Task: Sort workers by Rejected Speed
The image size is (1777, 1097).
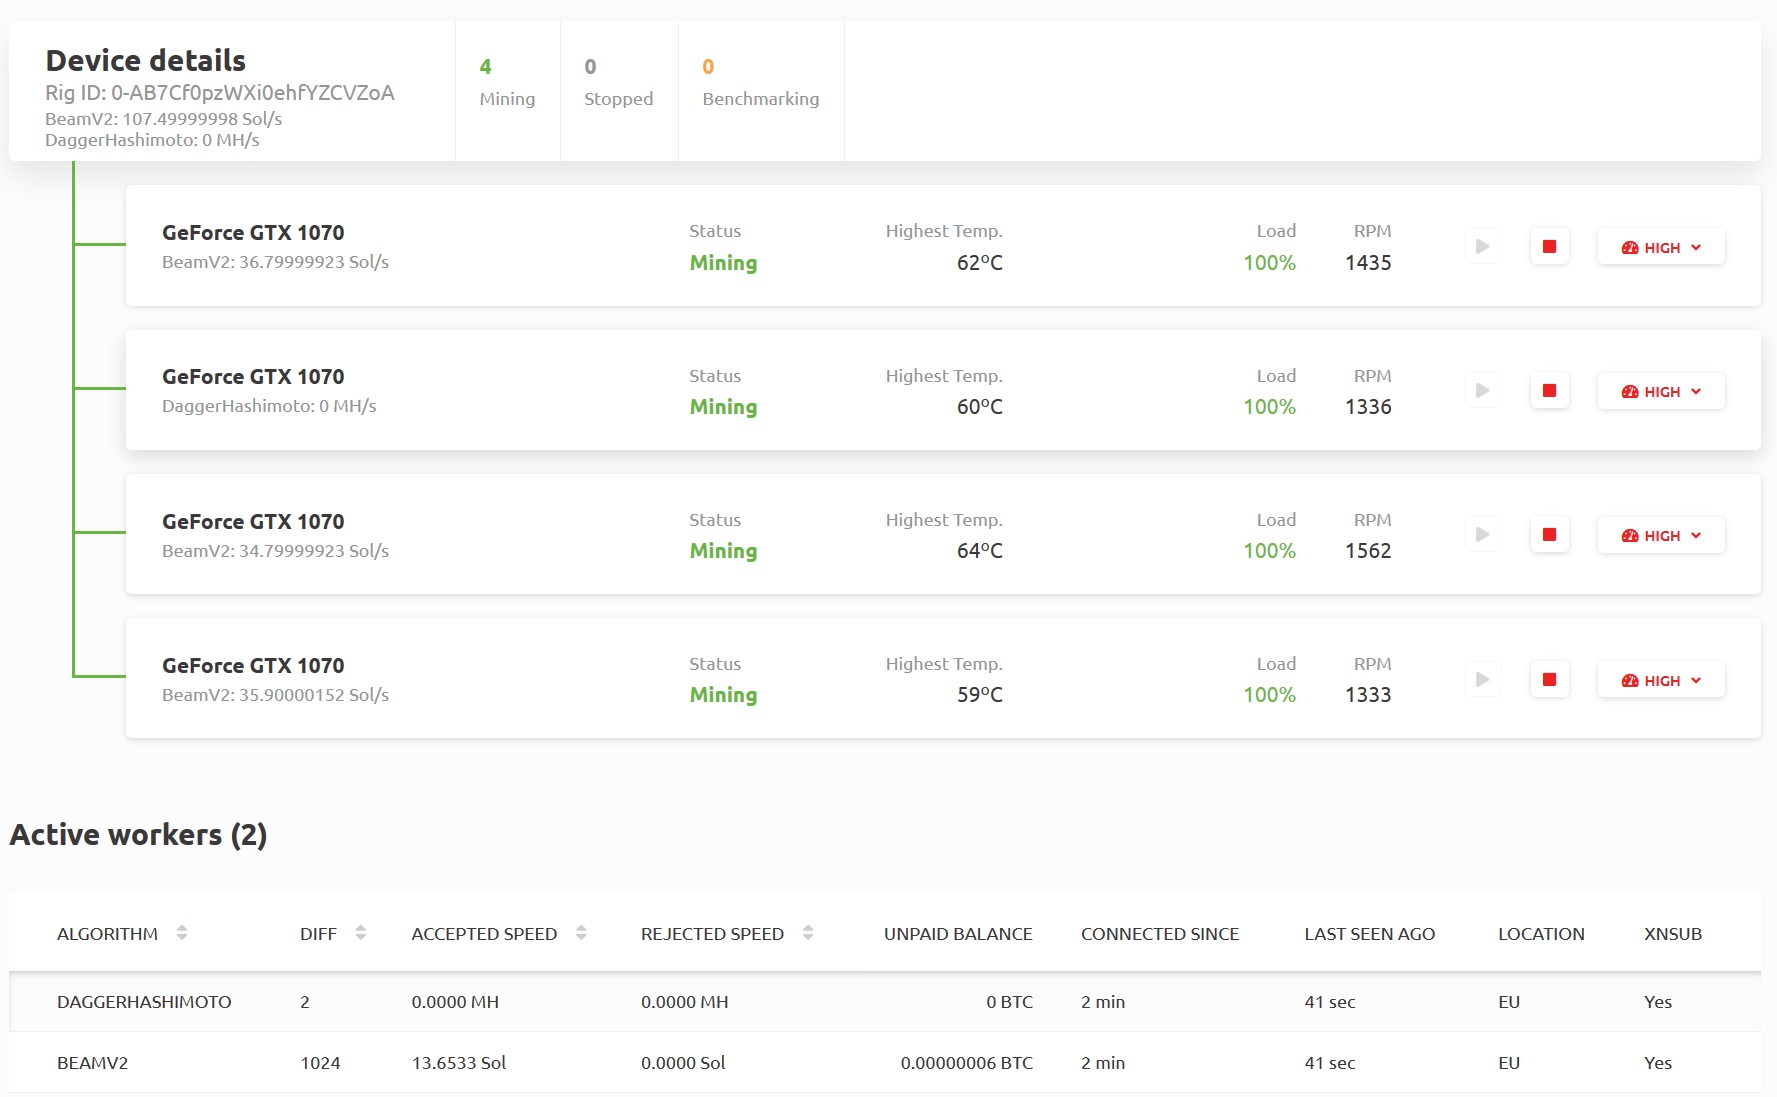Action: click(x=808, y=933)
